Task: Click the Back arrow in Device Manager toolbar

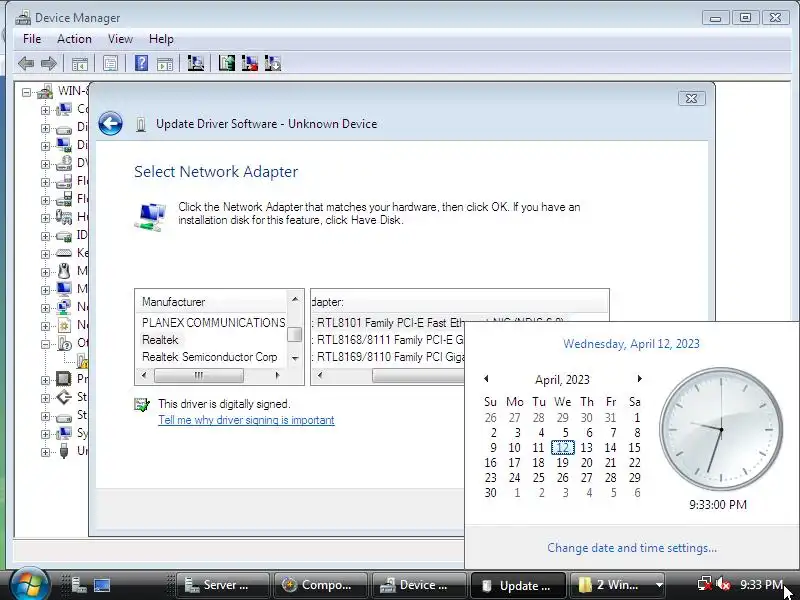Action: tap(26, 64)
